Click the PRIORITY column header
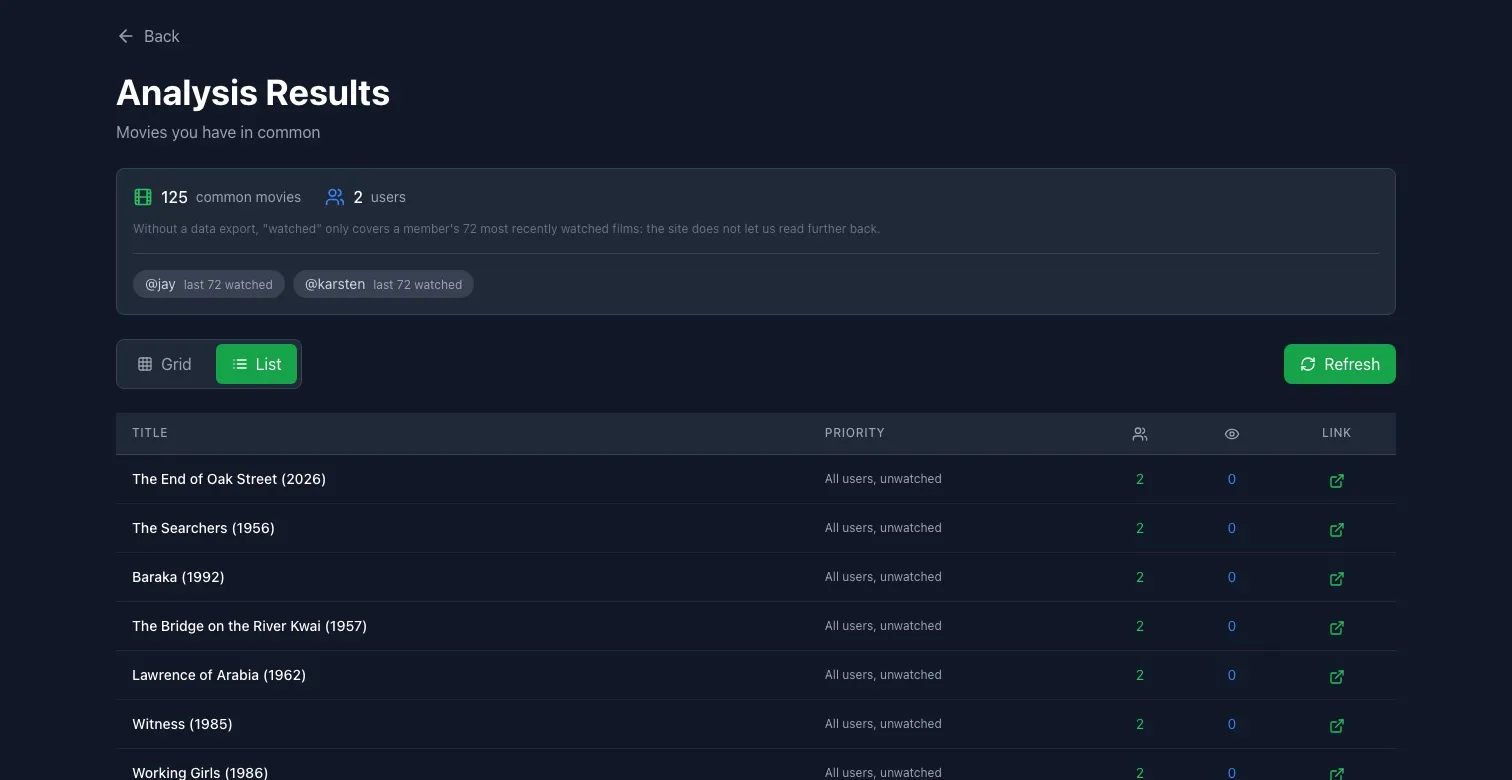The height and width of the screenshot is (780, 1512). coord(855,433)
